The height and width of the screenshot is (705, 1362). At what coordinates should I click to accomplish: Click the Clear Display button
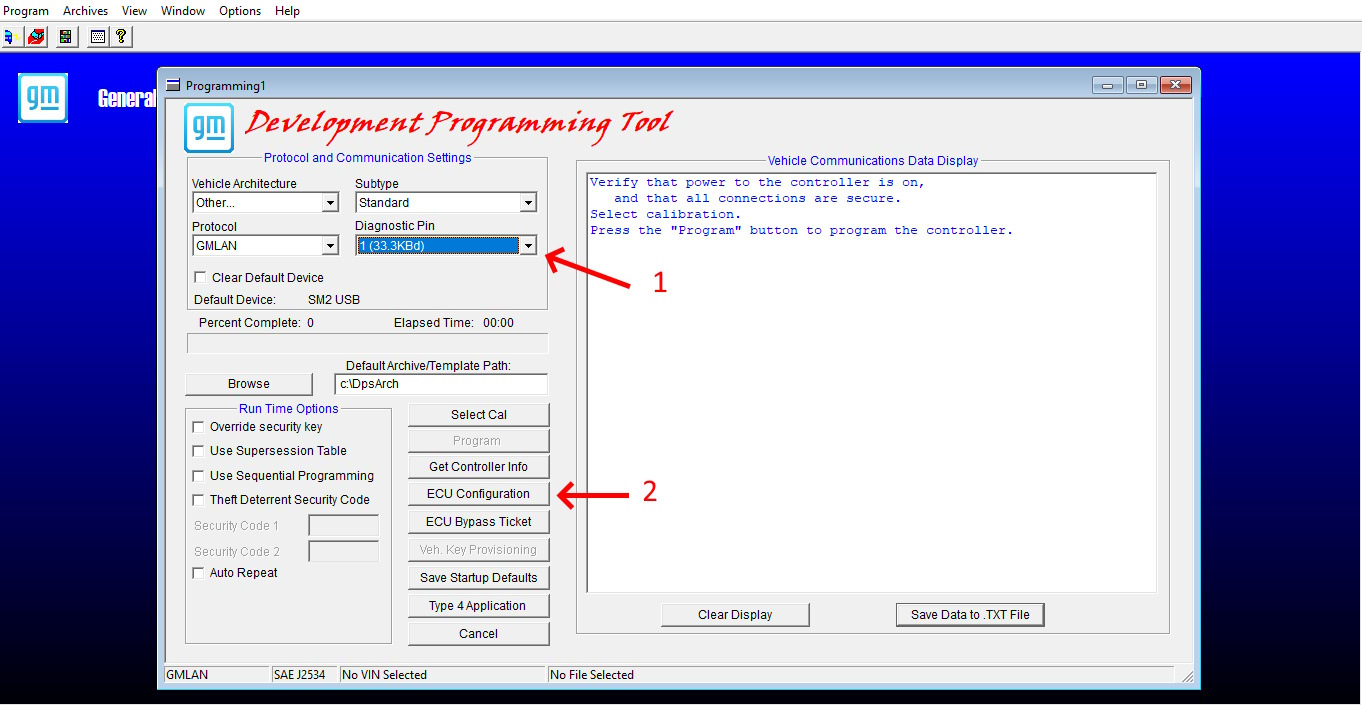click(x=735, y=615)
